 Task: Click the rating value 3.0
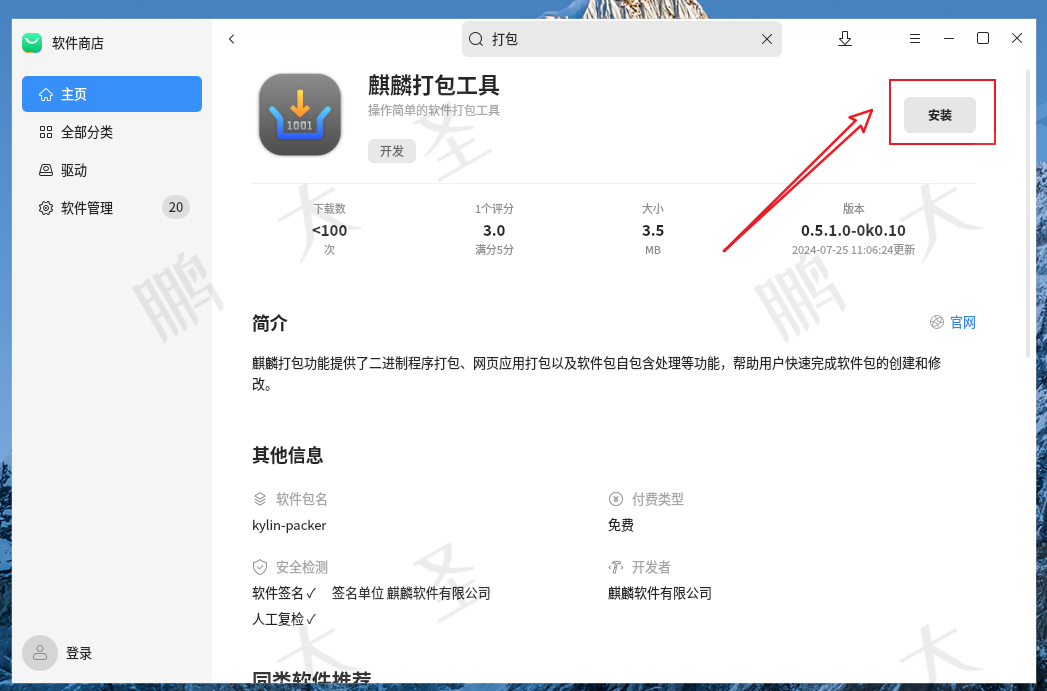coord(494,230)
